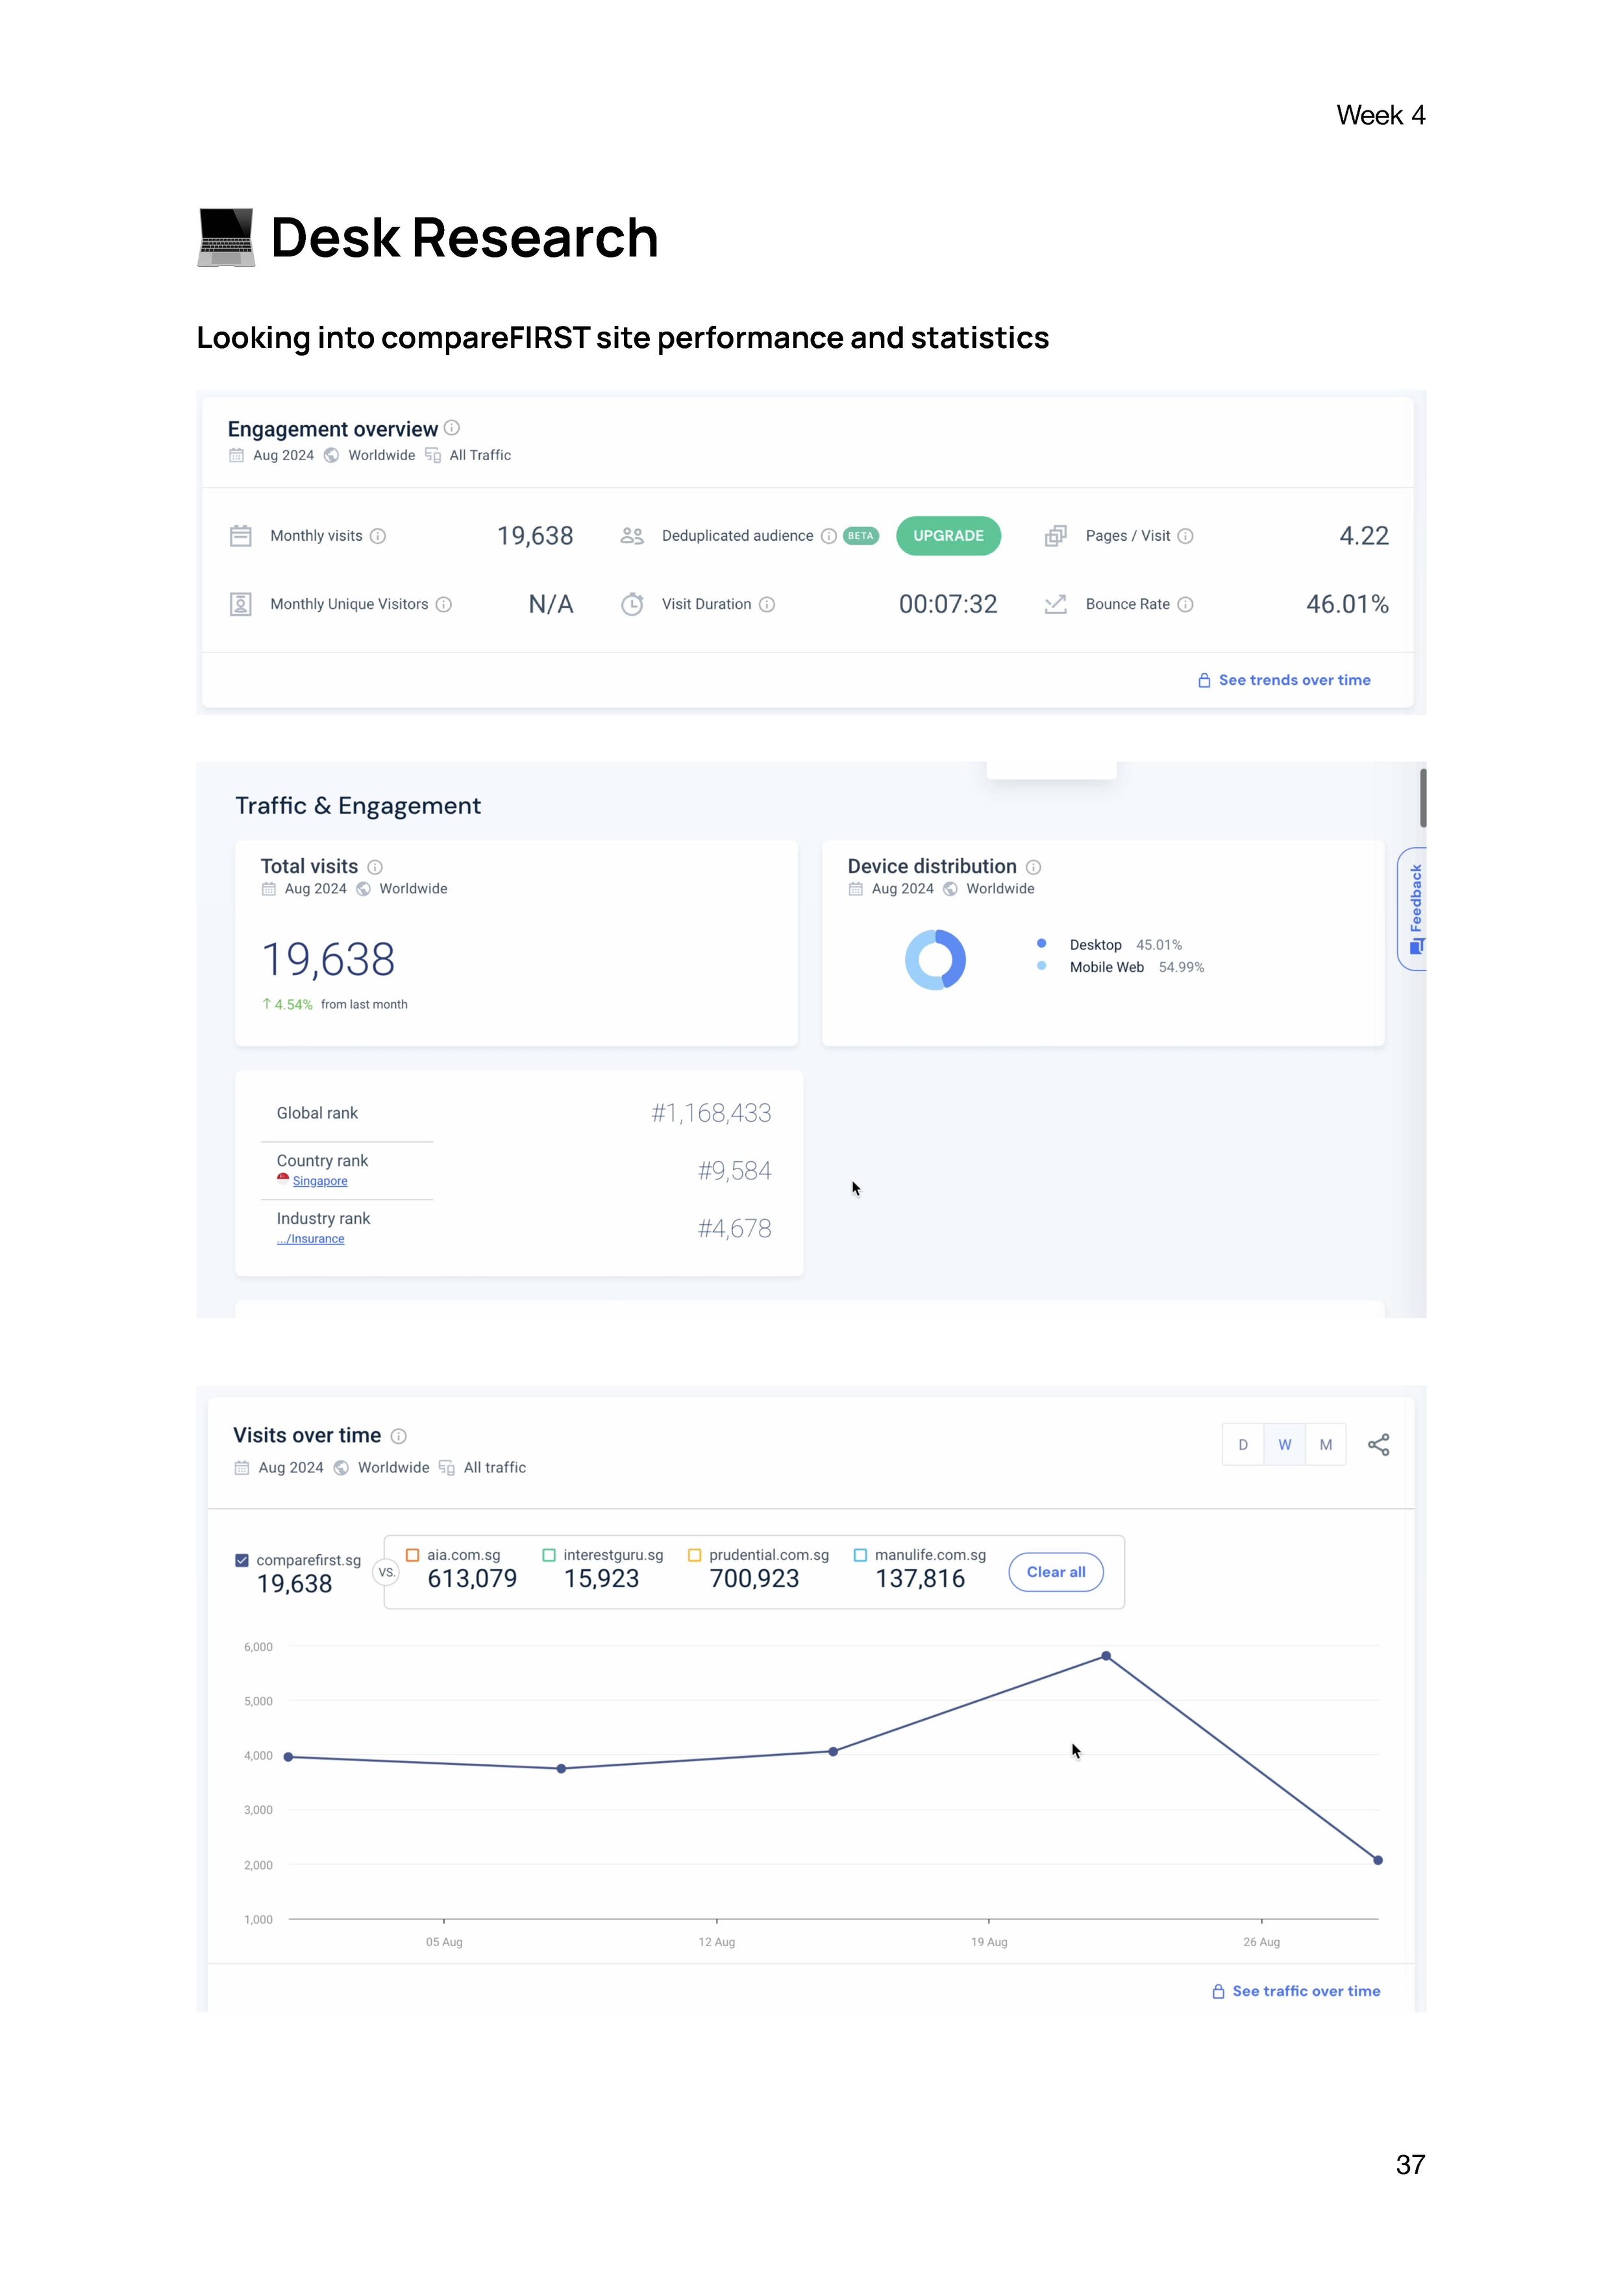Switch chart to monthly M view

tap(1326, 1444)
